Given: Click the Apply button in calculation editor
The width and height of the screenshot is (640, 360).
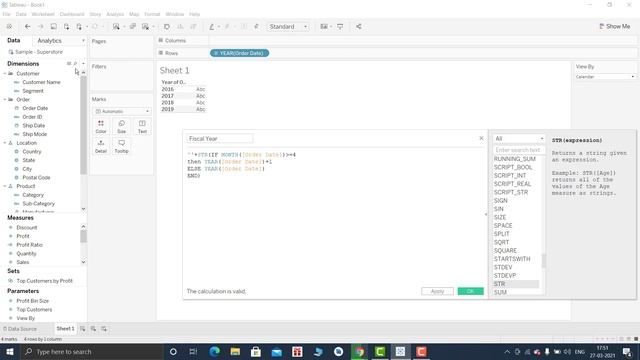Looking at the screenshot, I should (x=437, y=291).
